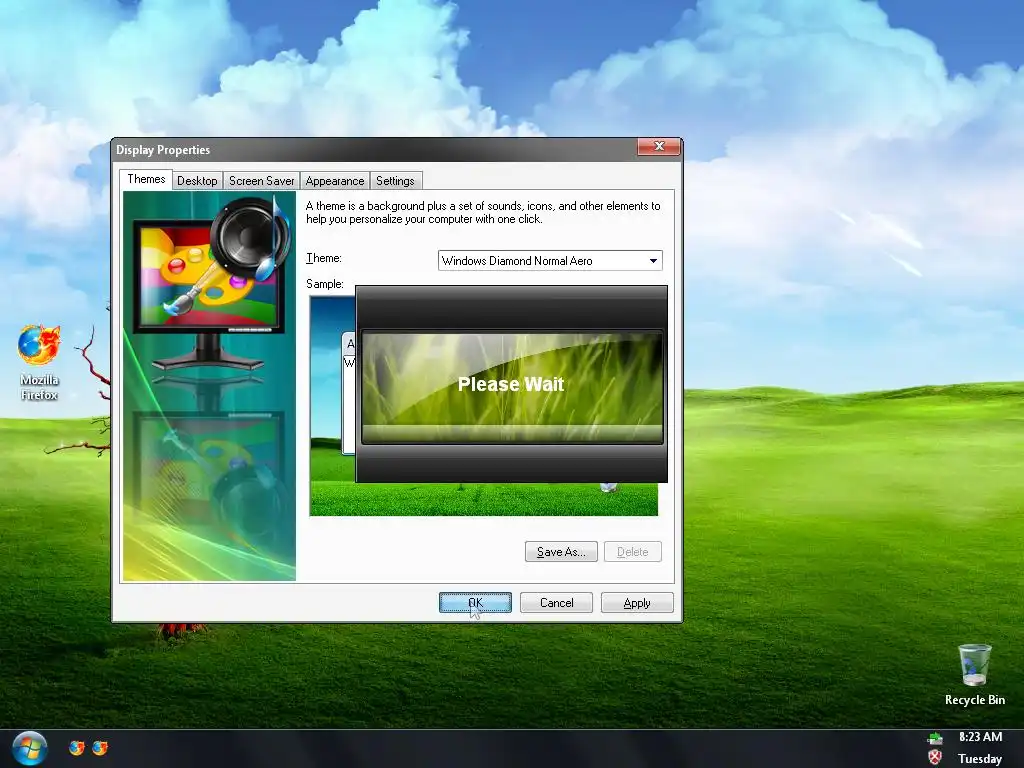Click the red security shield tray icon

935,758
